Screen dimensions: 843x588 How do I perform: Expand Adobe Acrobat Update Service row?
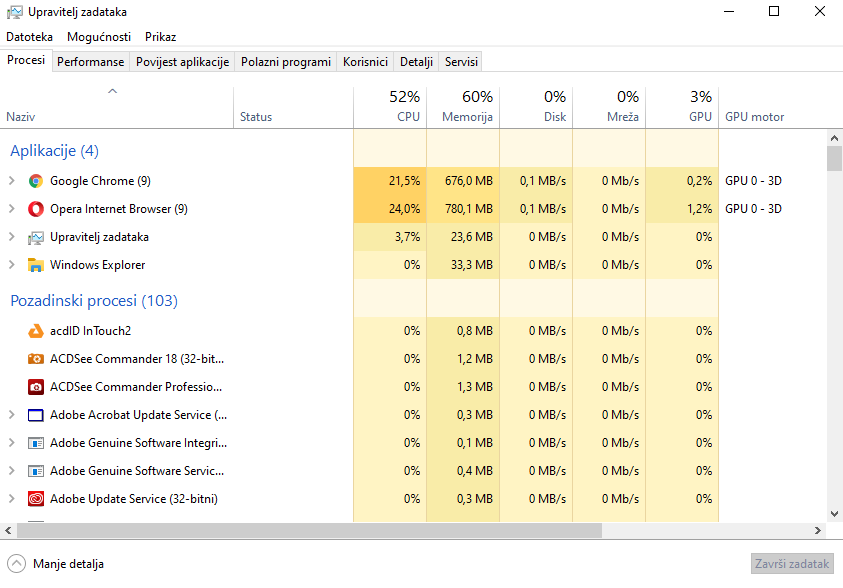[12, 414]
